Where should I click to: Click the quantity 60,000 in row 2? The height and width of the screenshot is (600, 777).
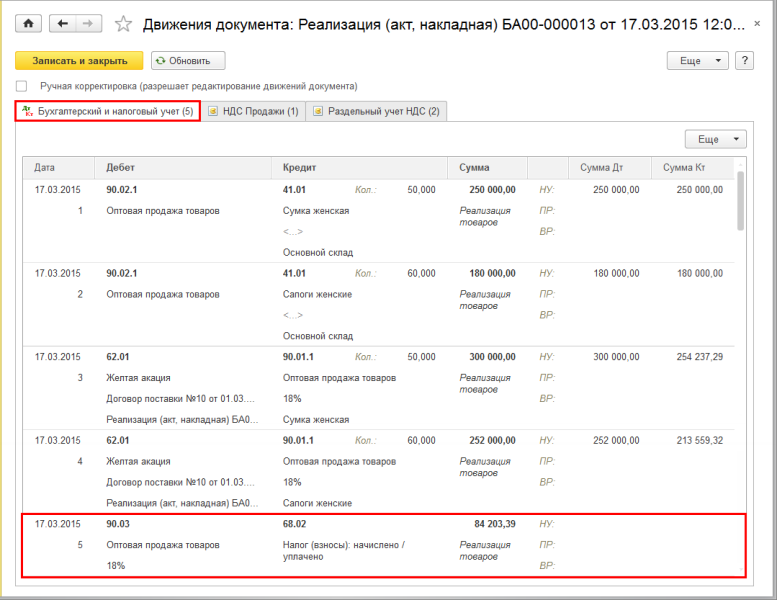(x=421, y=273)
